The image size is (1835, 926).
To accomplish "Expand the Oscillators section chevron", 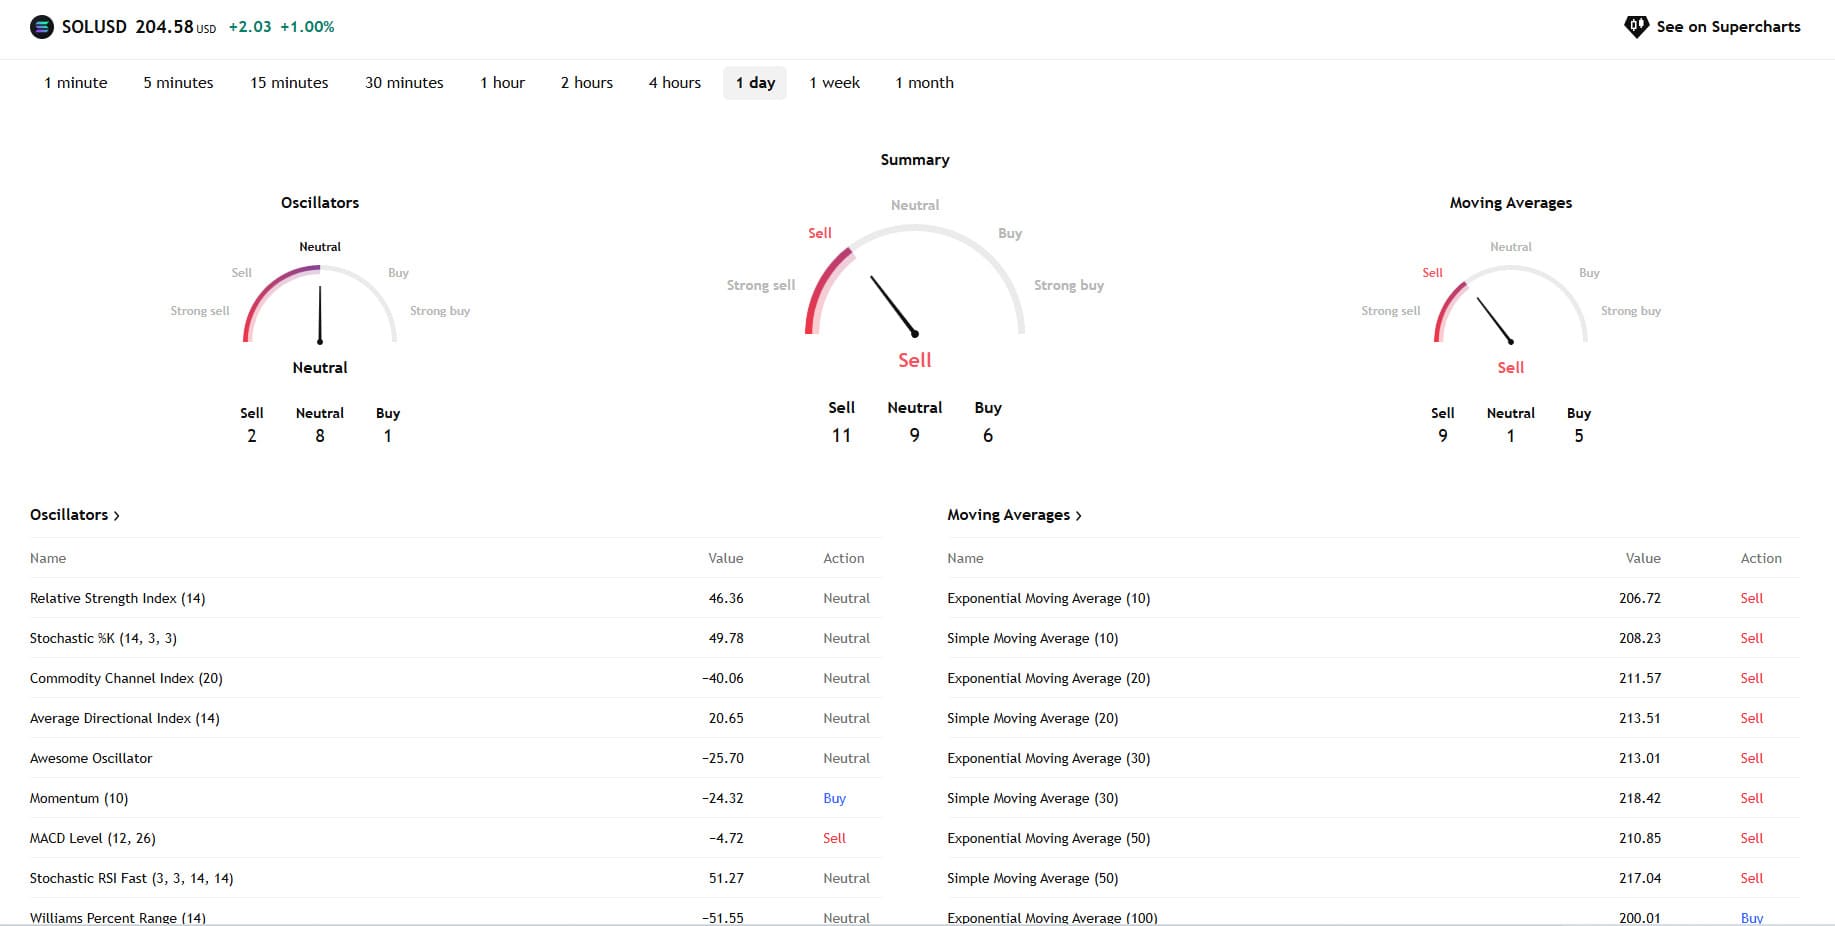I will pos(117,516).
